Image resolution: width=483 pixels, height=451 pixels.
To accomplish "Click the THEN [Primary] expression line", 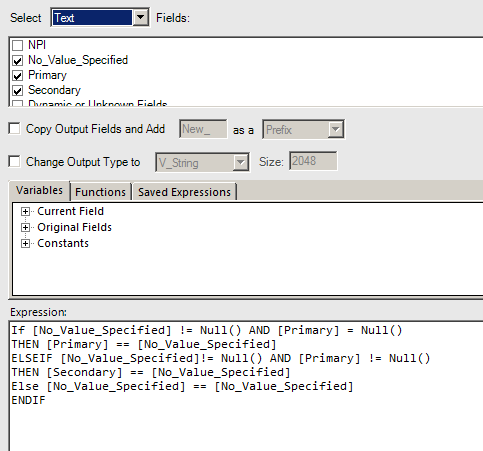I will tap(144, 344).
